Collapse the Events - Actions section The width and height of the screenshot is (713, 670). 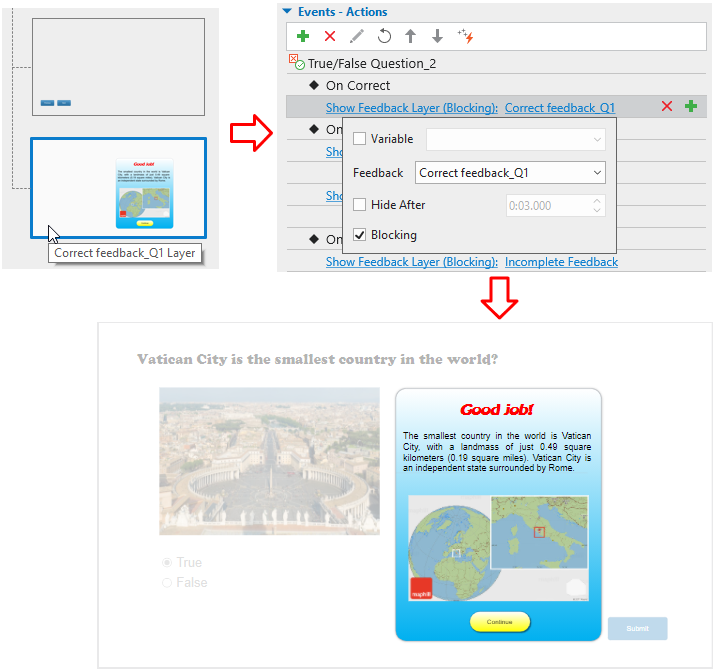(x=288, y=12)
